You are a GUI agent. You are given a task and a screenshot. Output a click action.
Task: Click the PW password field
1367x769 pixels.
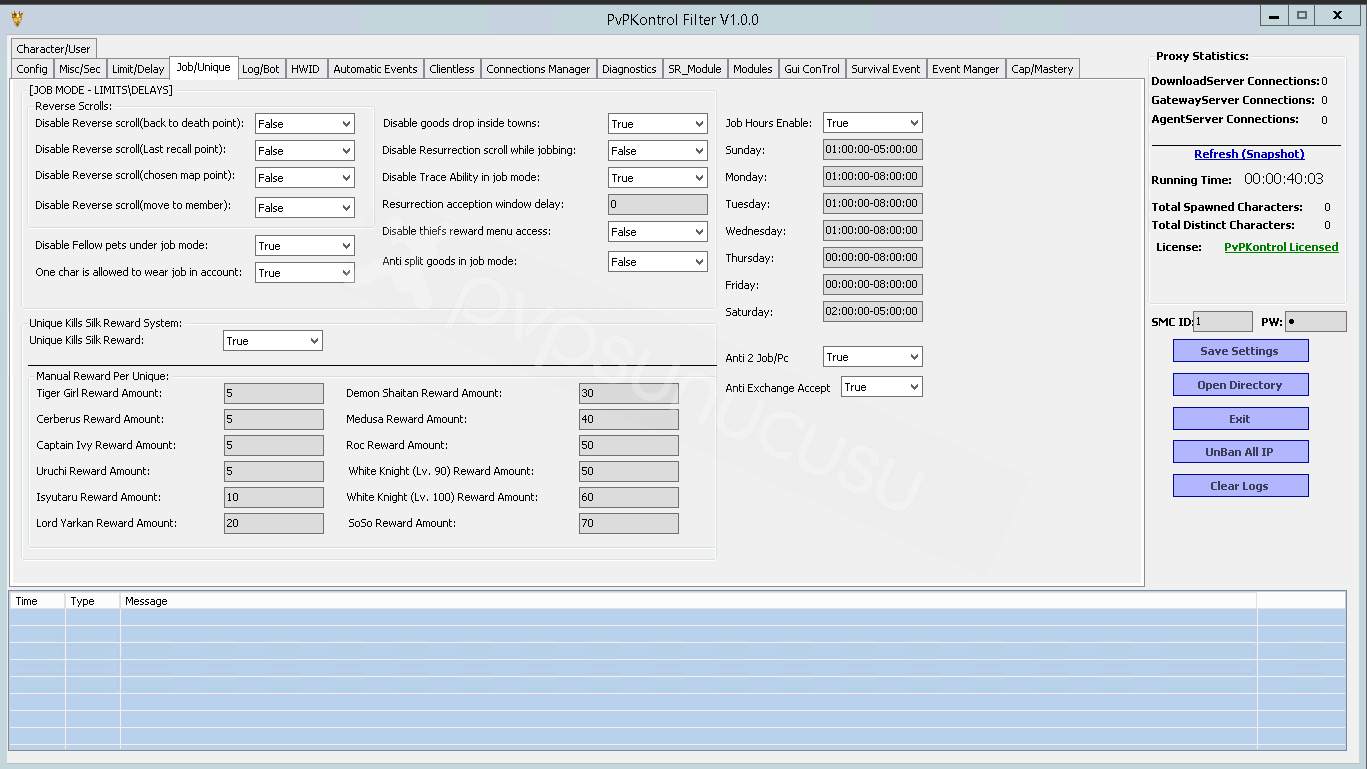(1315, 322)
